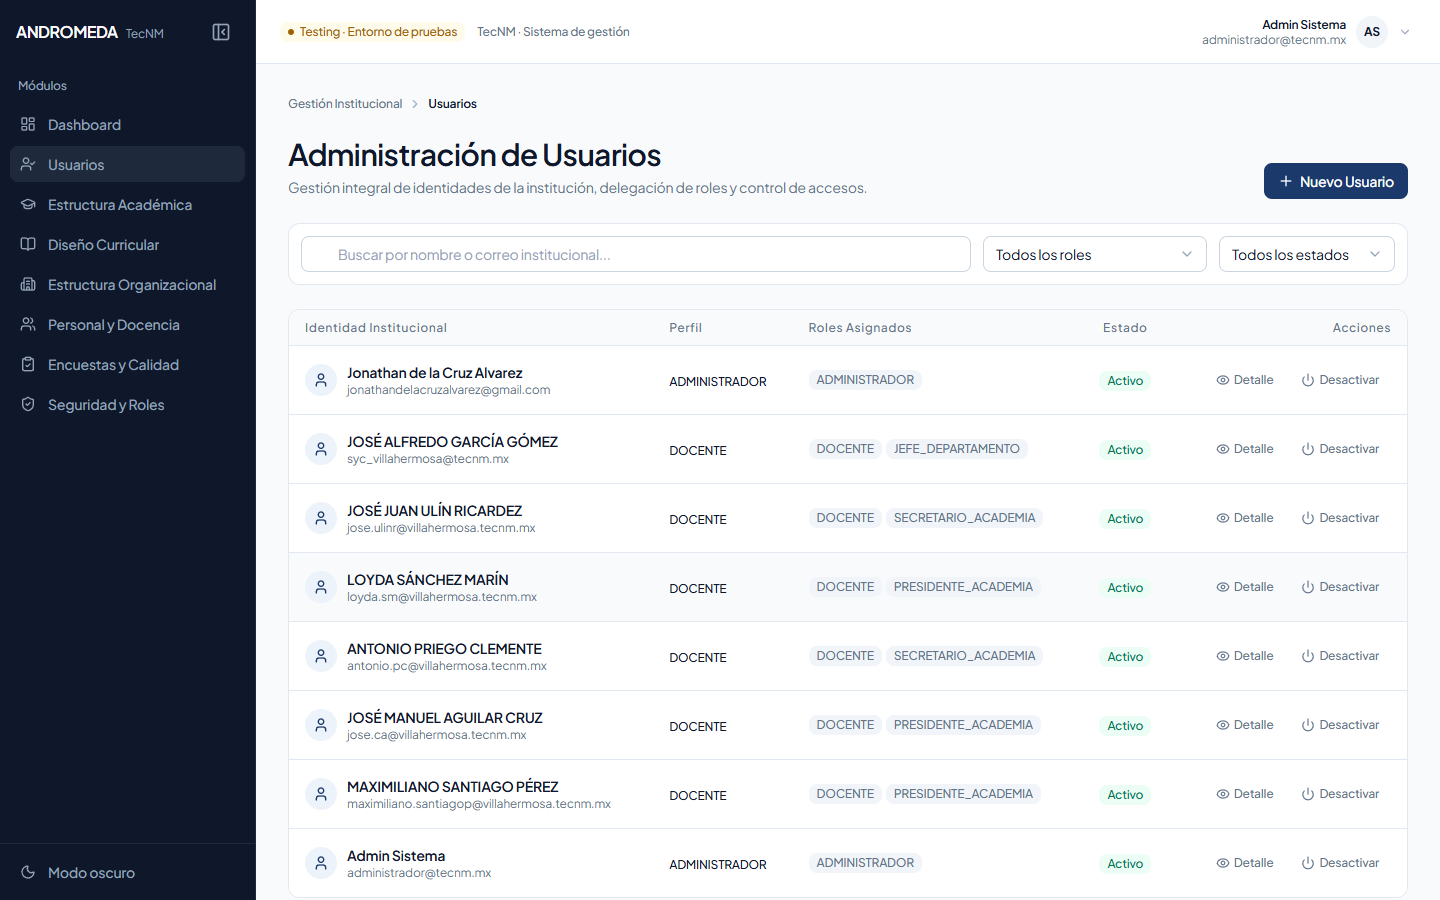Open Personal y Docencia module
The width and height of the screenshot is (1440, 900).
[127, 325]
